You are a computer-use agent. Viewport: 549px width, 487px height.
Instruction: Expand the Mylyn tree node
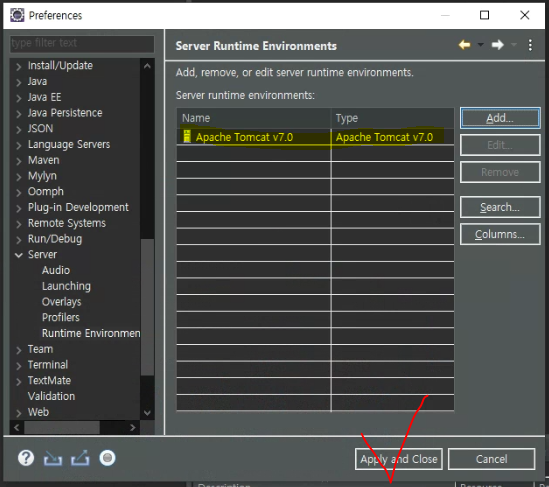(x=19, y=176)
